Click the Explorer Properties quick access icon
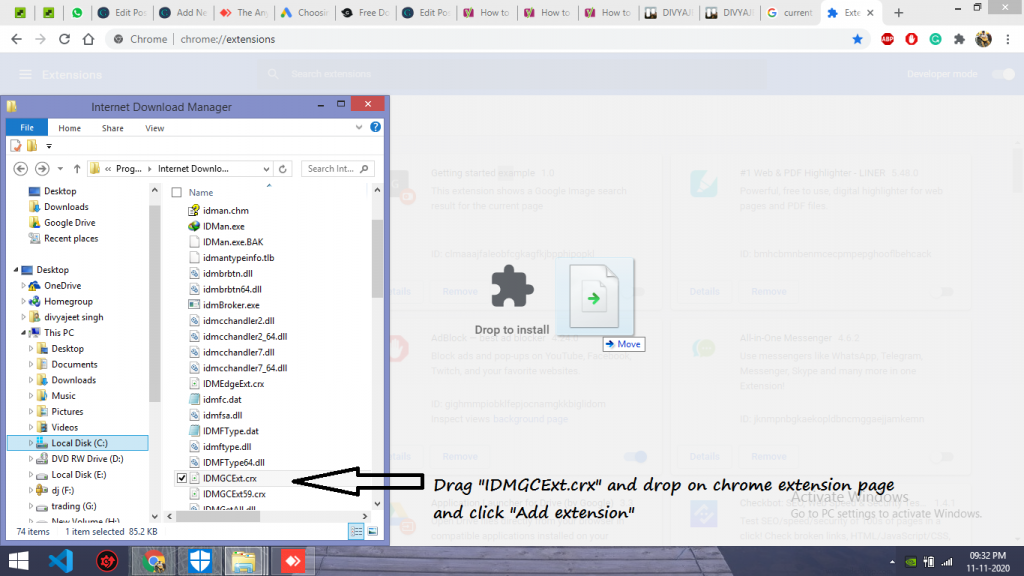1024x576 pixels. click(16, 146)
